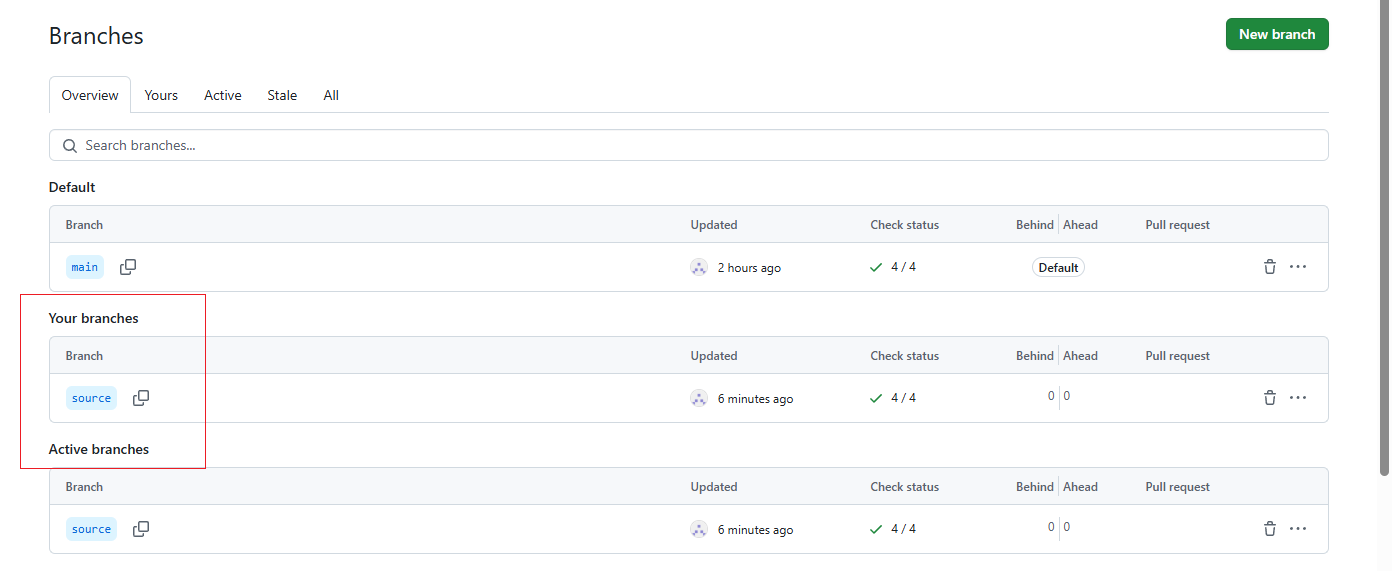Delete source branch in Active branches
The image size is (1392, 571).
tap(1270, 529)
